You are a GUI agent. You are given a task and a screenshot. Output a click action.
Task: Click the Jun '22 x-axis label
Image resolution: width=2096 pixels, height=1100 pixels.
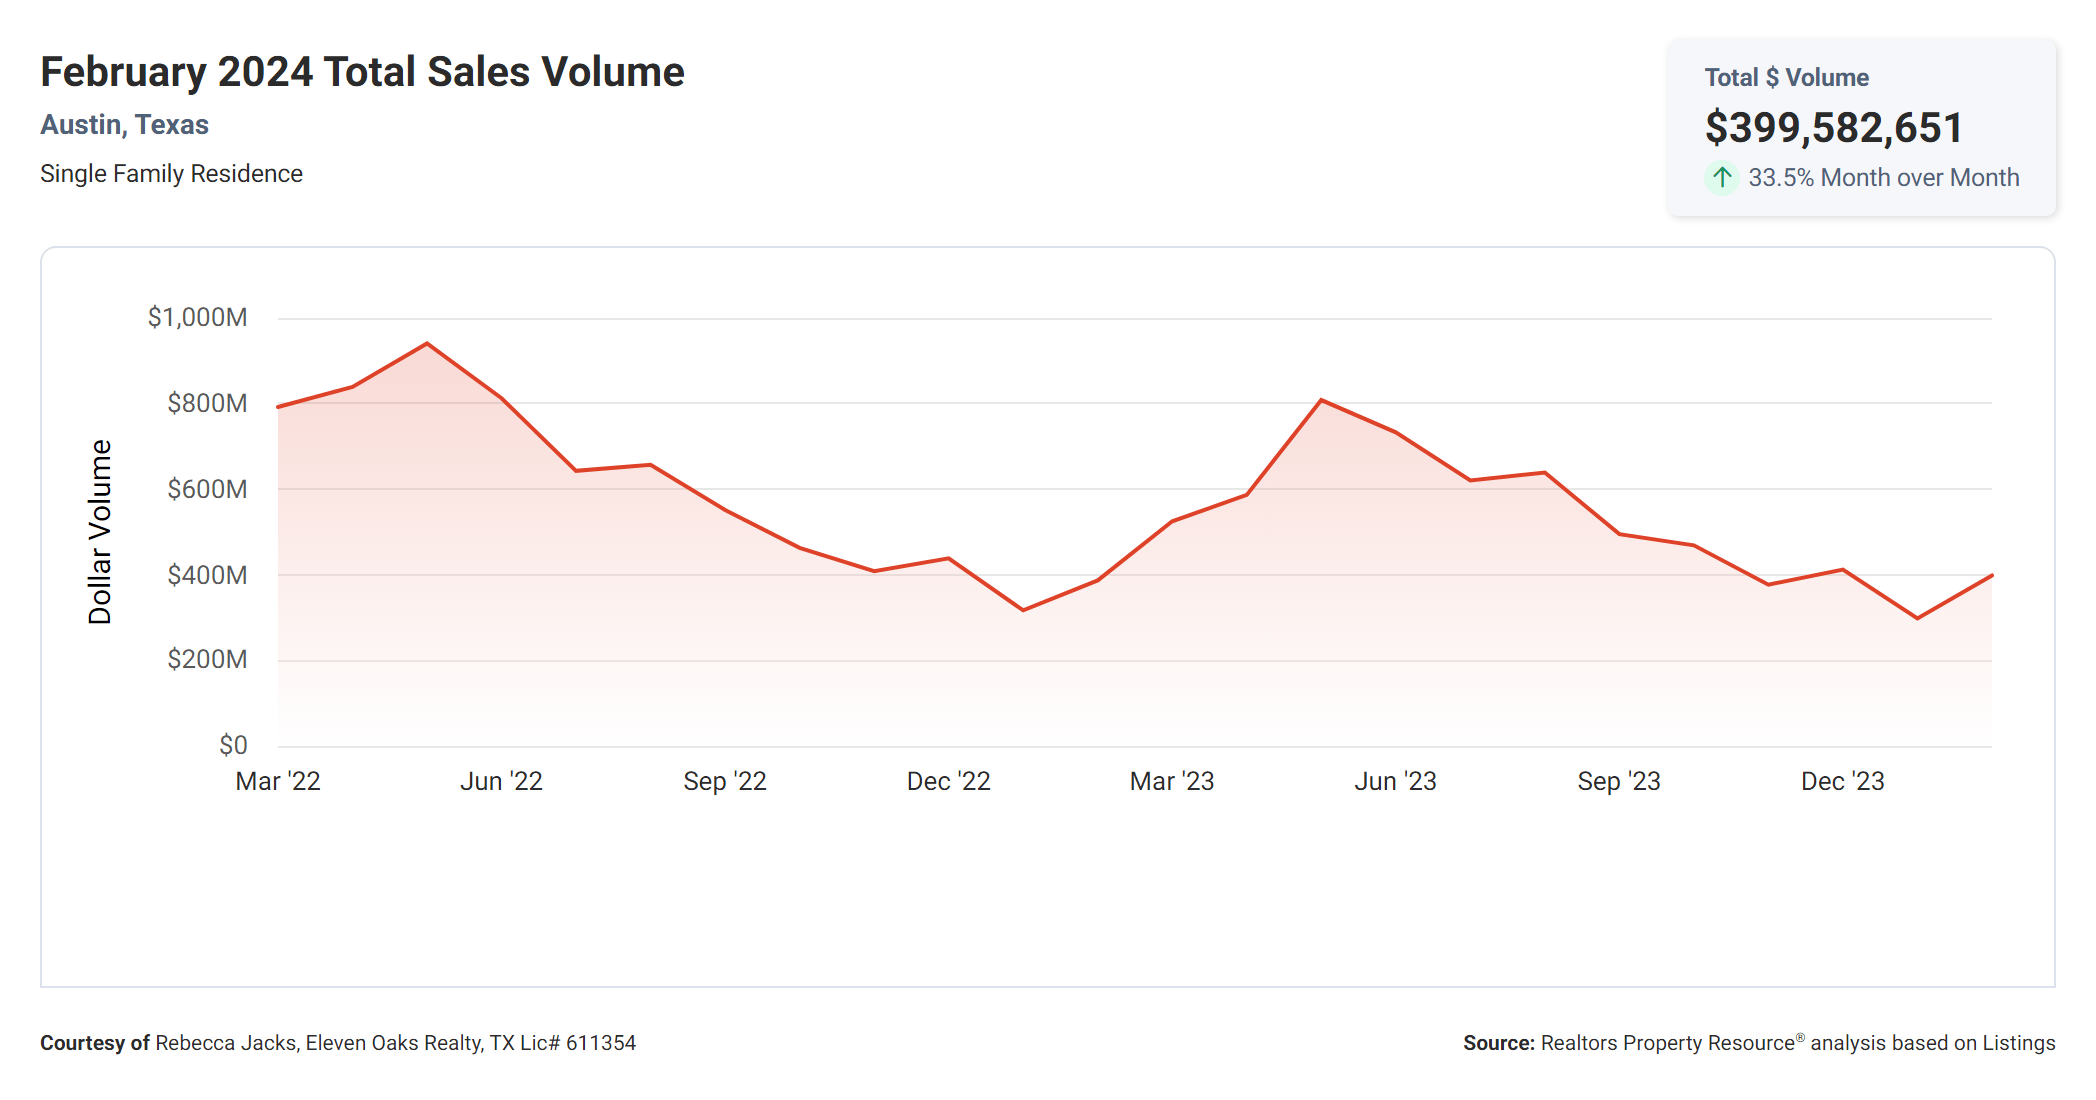(501, 781)
